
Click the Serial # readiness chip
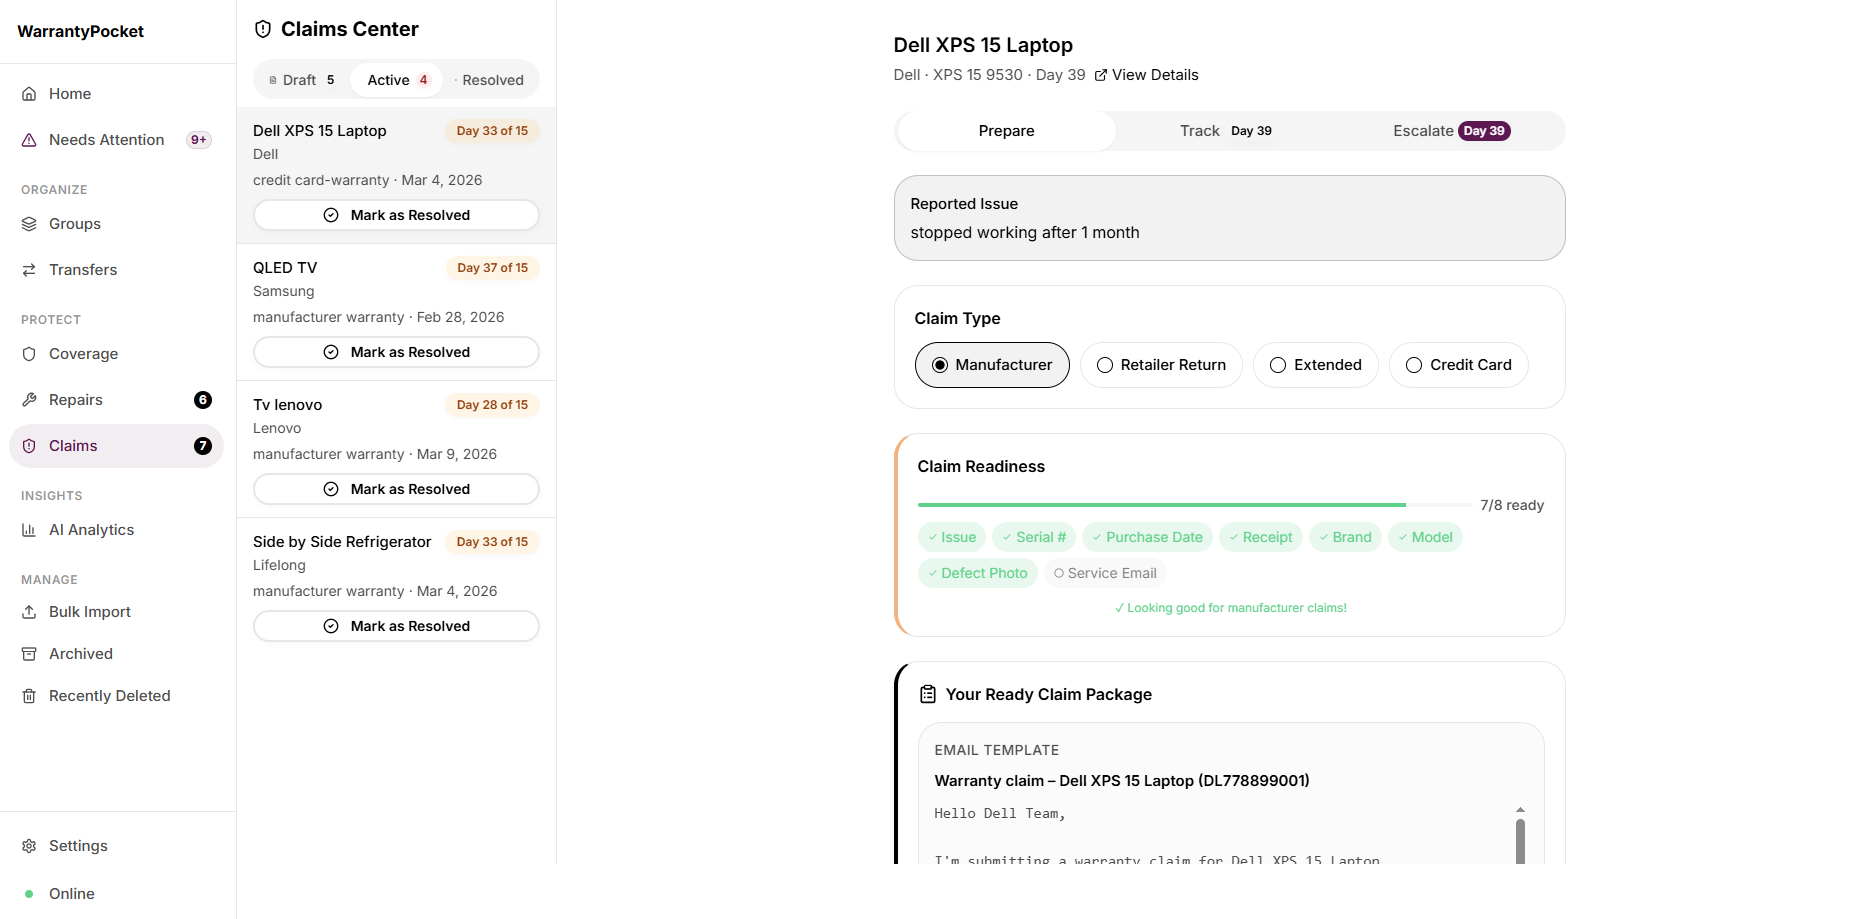(1034, 537)
